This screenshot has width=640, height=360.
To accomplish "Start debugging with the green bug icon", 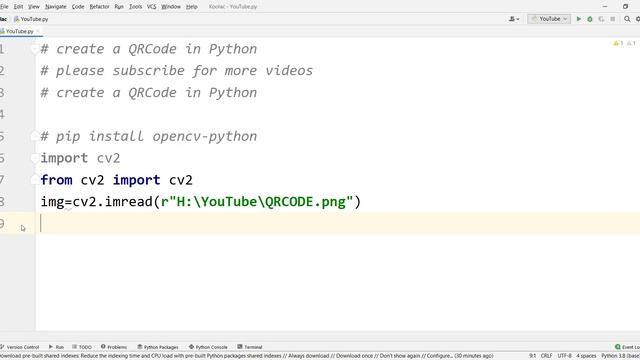I will click(590, 19).
